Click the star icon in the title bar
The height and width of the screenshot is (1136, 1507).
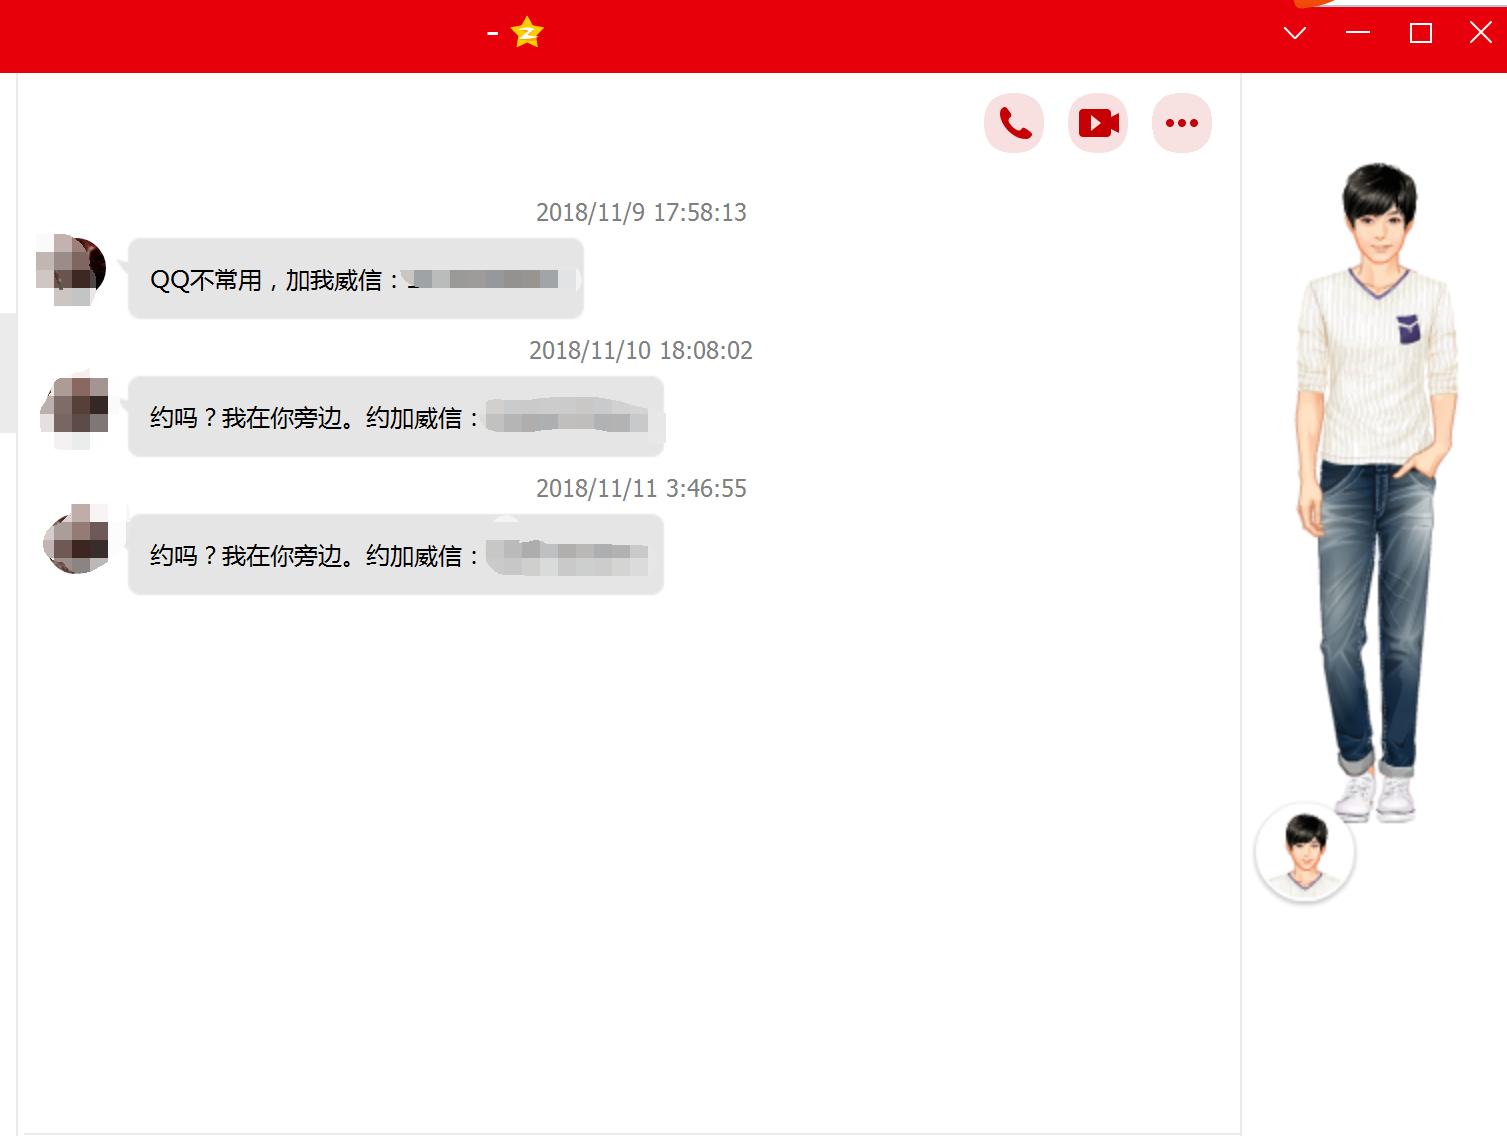coord(527,32)
